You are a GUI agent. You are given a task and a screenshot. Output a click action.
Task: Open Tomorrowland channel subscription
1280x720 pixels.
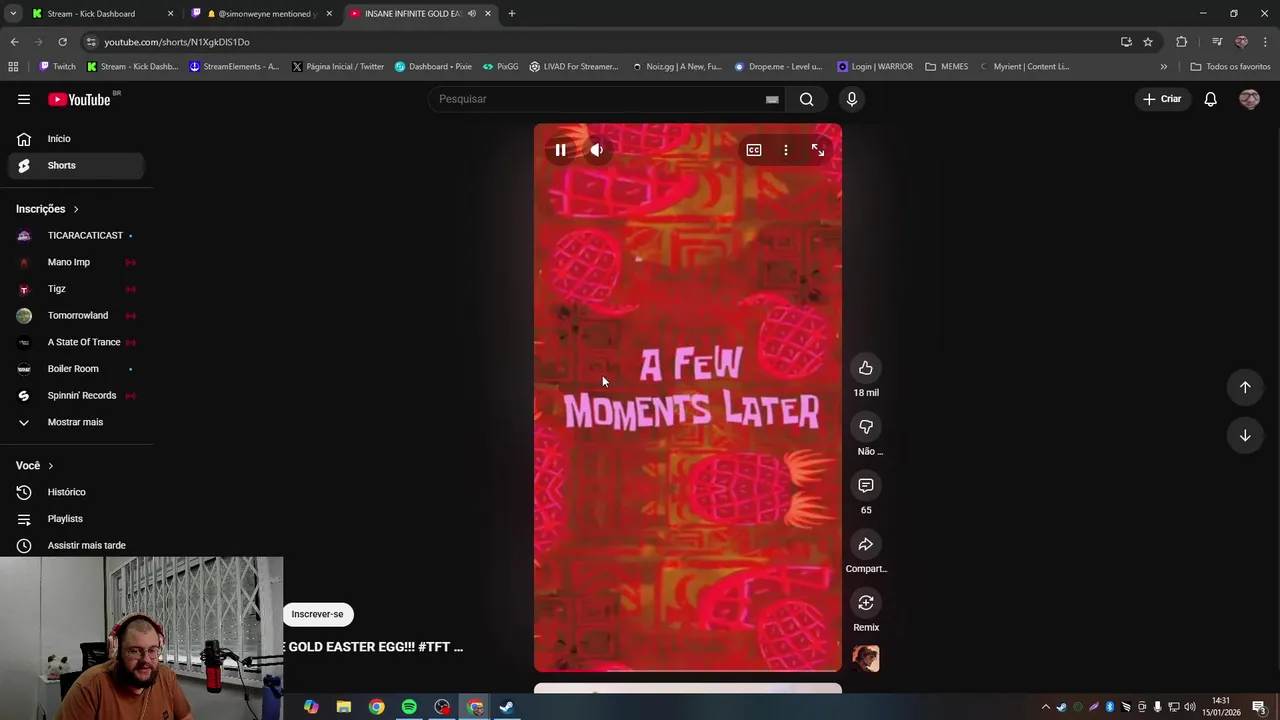coord(76,315)
